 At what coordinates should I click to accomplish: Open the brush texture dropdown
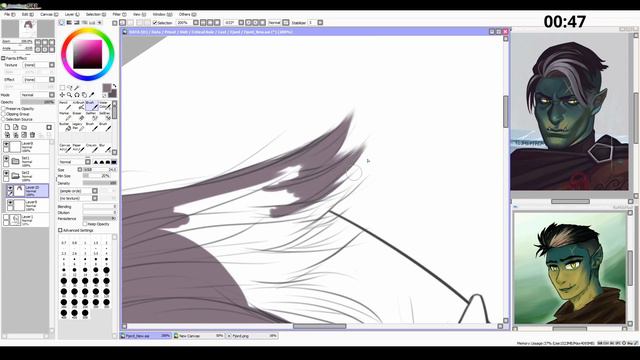click(95, 198)
